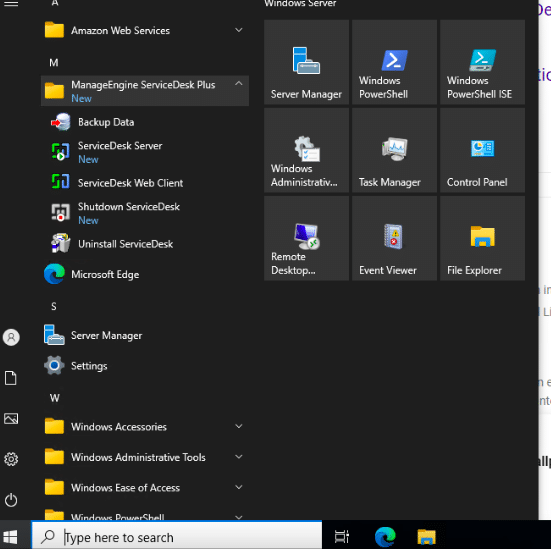Image resolution: width=551 pixels, height=549 pixels.
Task: Launch the Event Viewer tile
Action: [394, 238]
